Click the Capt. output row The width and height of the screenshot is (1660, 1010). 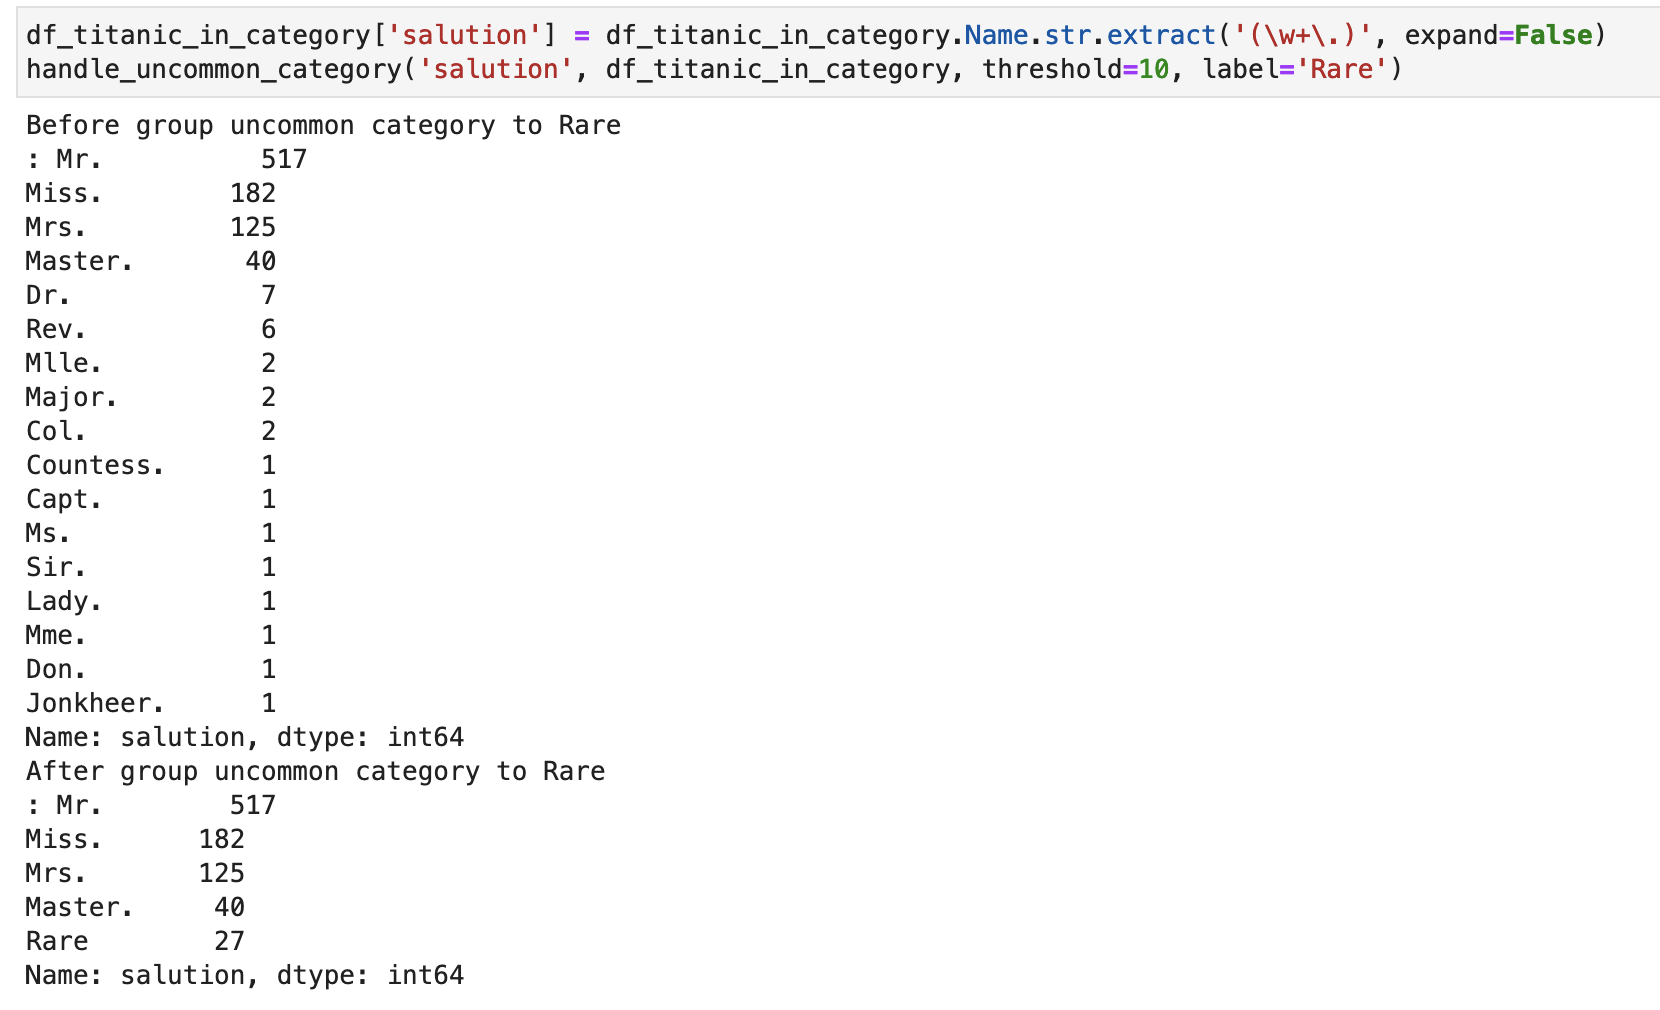tap(151, 499)
